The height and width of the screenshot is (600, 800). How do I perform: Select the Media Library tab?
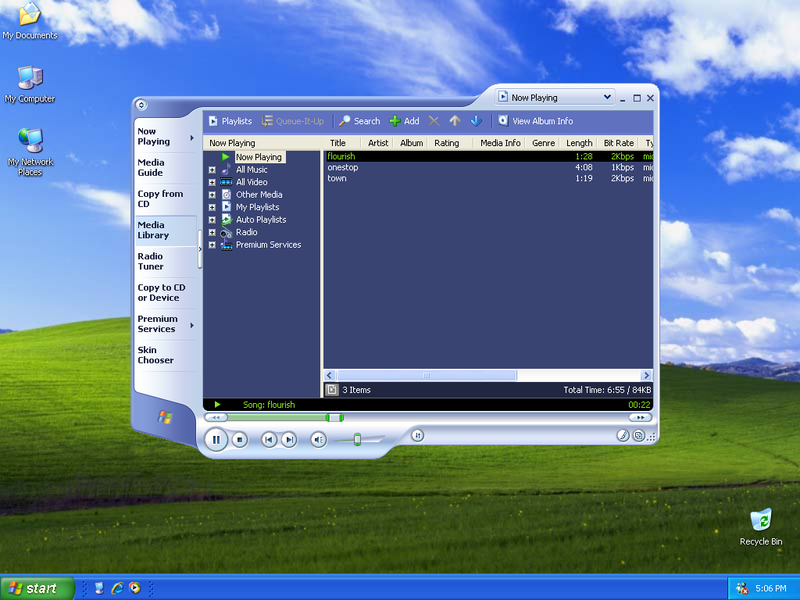coord(166,230)
